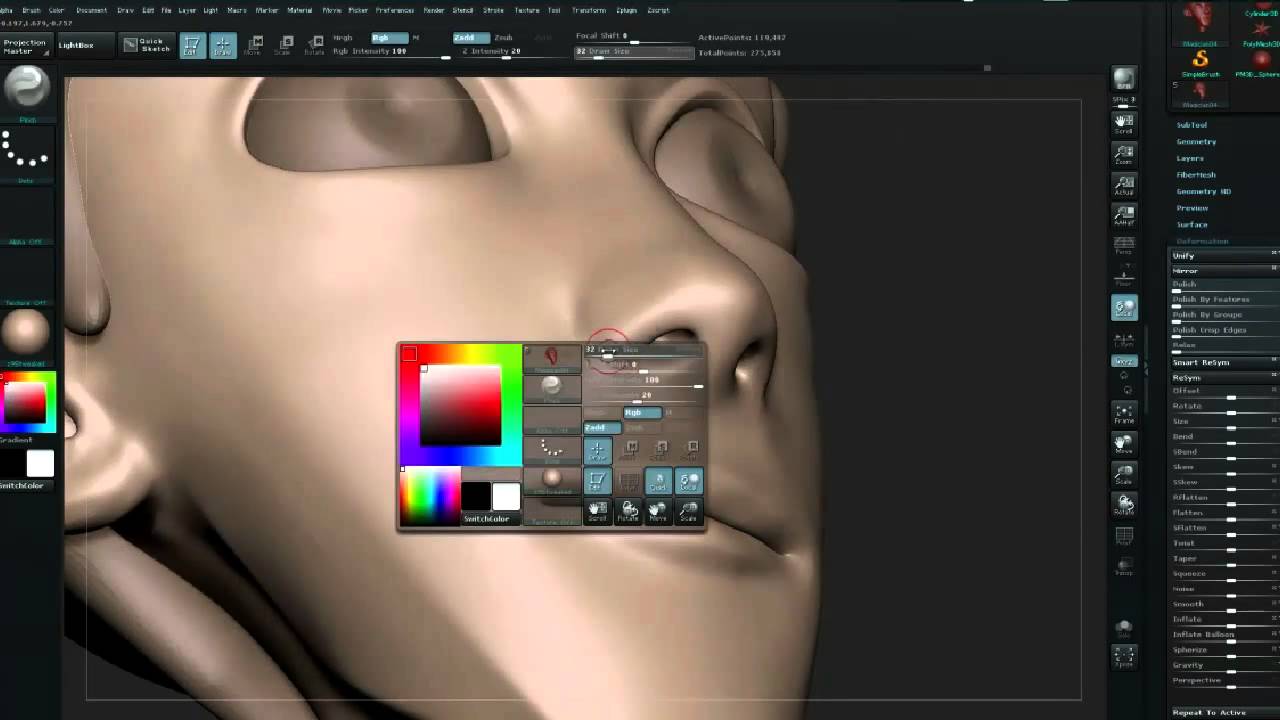Click the Edit mode icon in the top toolbar

point(192,45)
